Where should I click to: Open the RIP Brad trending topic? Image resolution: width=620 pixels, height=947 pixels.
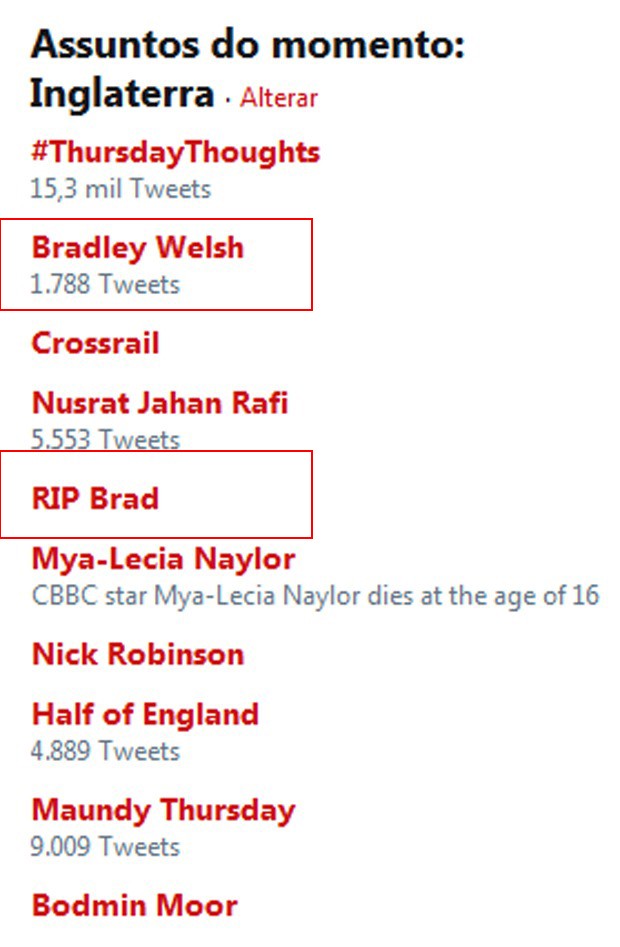(95, 498)
